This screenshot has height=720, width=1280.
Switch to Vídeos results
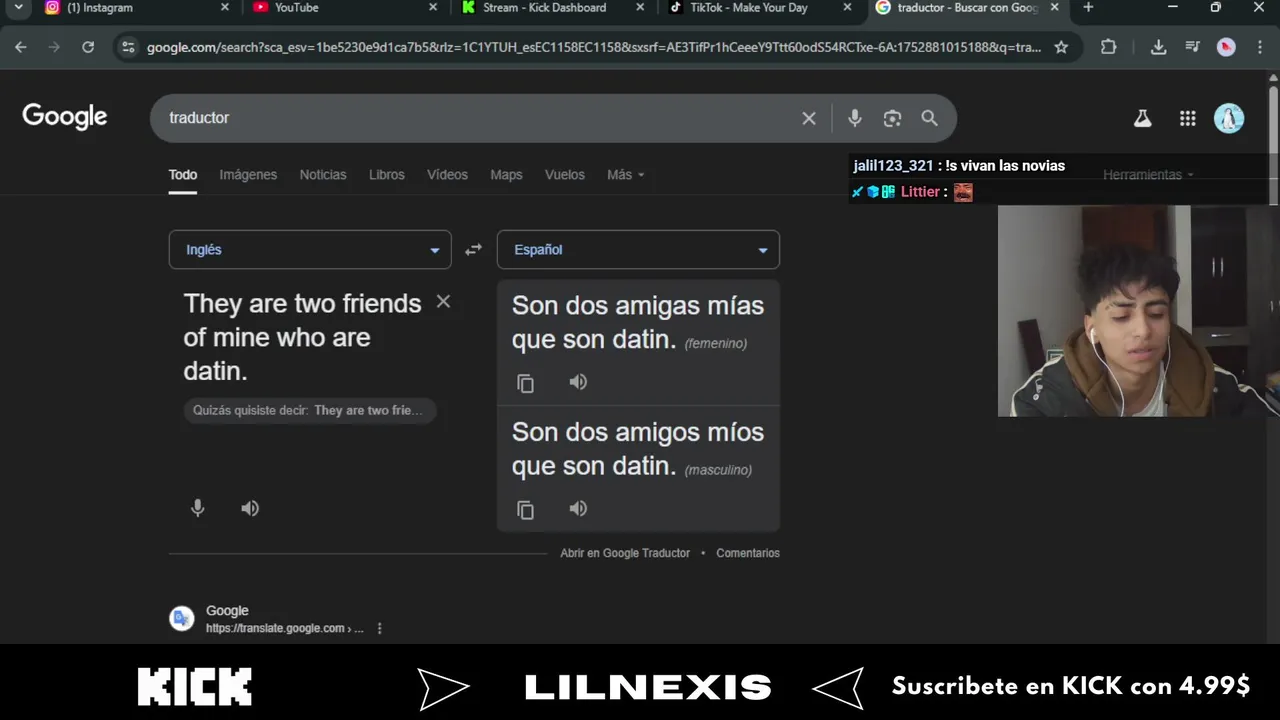tap(447, 175)
